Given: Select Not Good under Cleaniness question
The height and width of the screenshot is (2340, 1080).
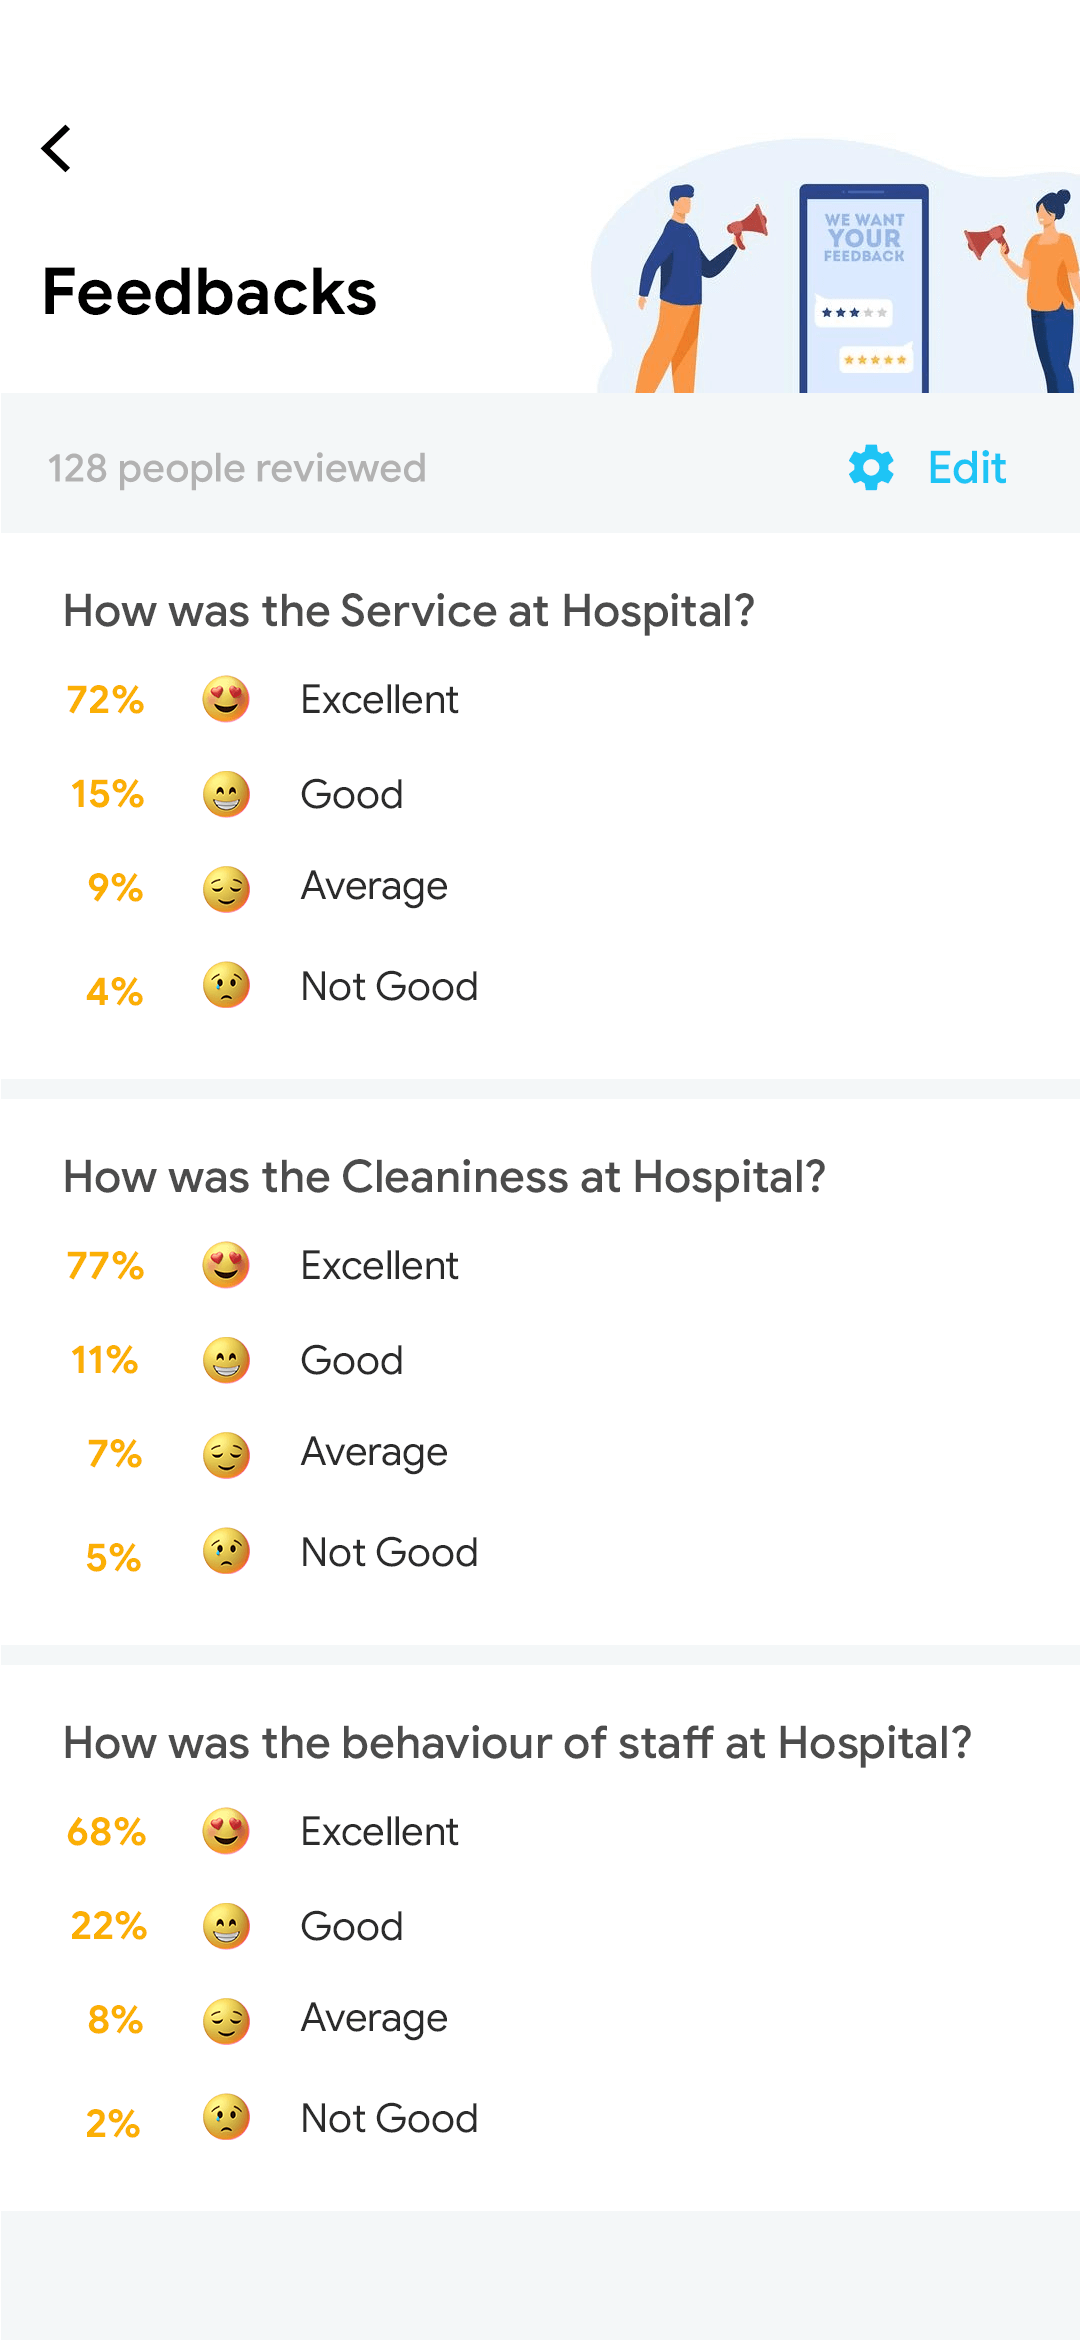Looking at the screenshot, I should click(x=389, y=1552).
